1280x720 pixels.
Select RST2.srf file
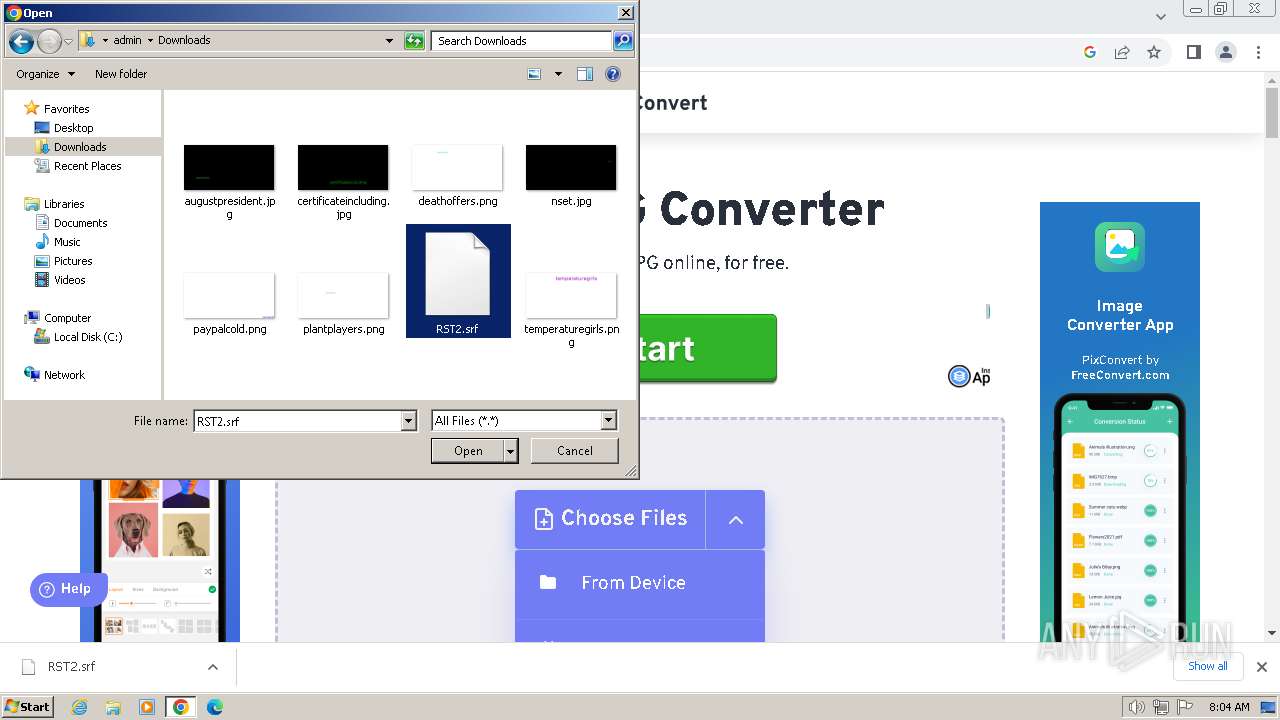tap(458, 281)
